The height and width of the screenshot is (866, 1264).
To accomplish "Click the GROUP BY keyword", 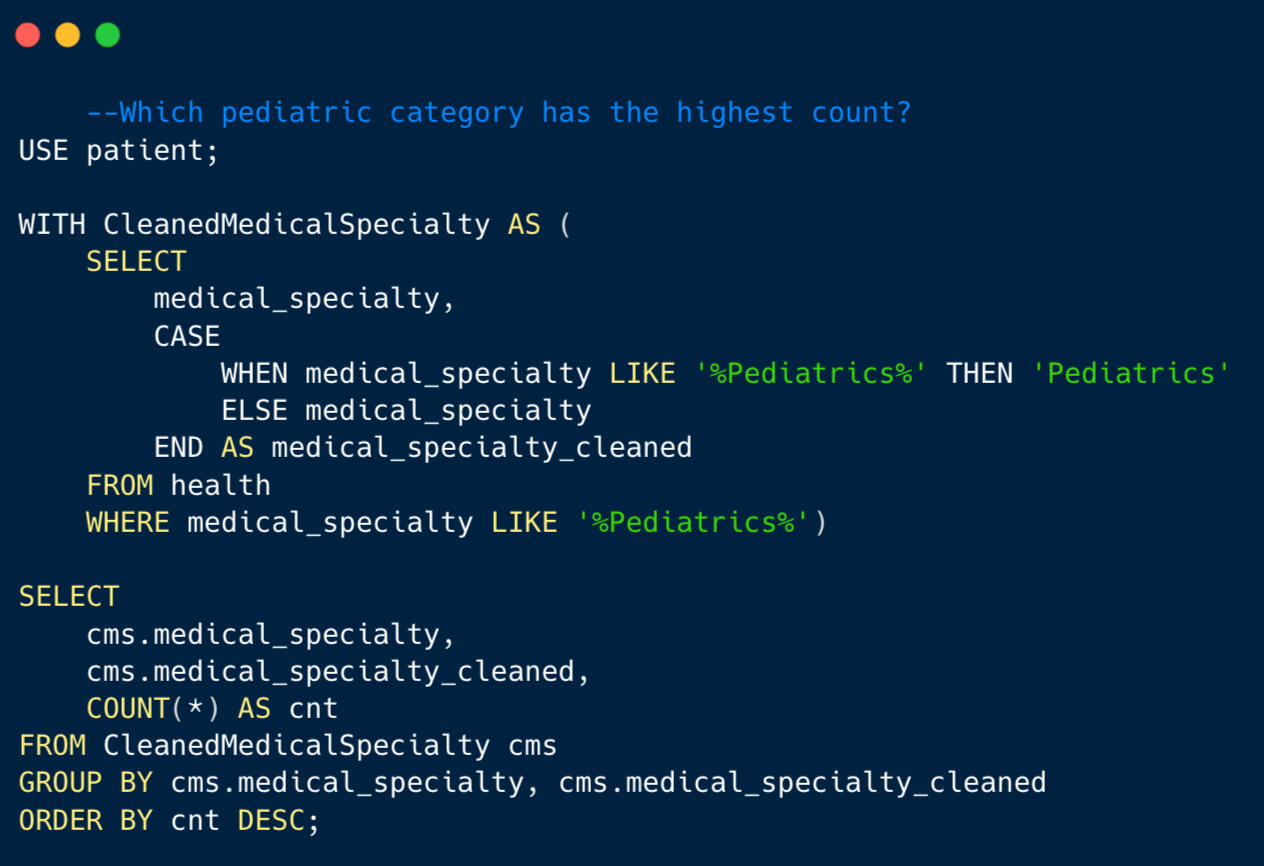I will [86, 782].
